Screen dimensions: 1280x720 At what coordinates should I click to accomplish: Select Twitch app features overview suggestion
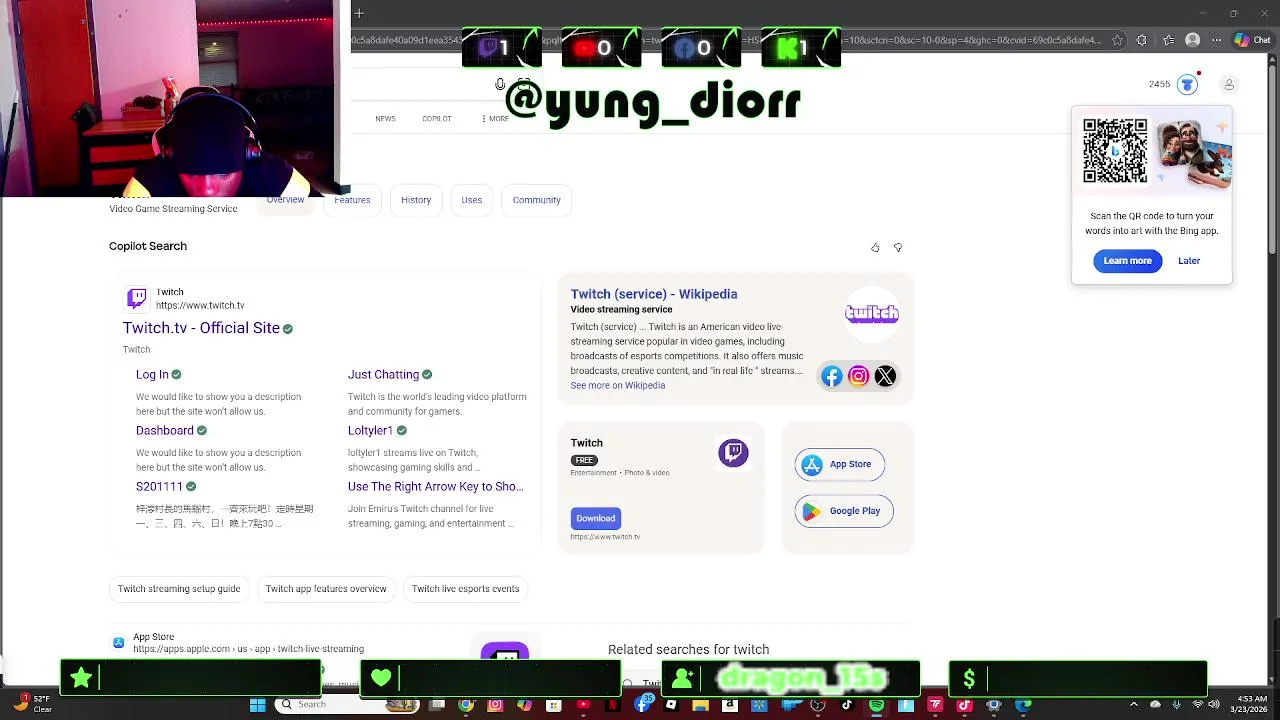(326, 589)
